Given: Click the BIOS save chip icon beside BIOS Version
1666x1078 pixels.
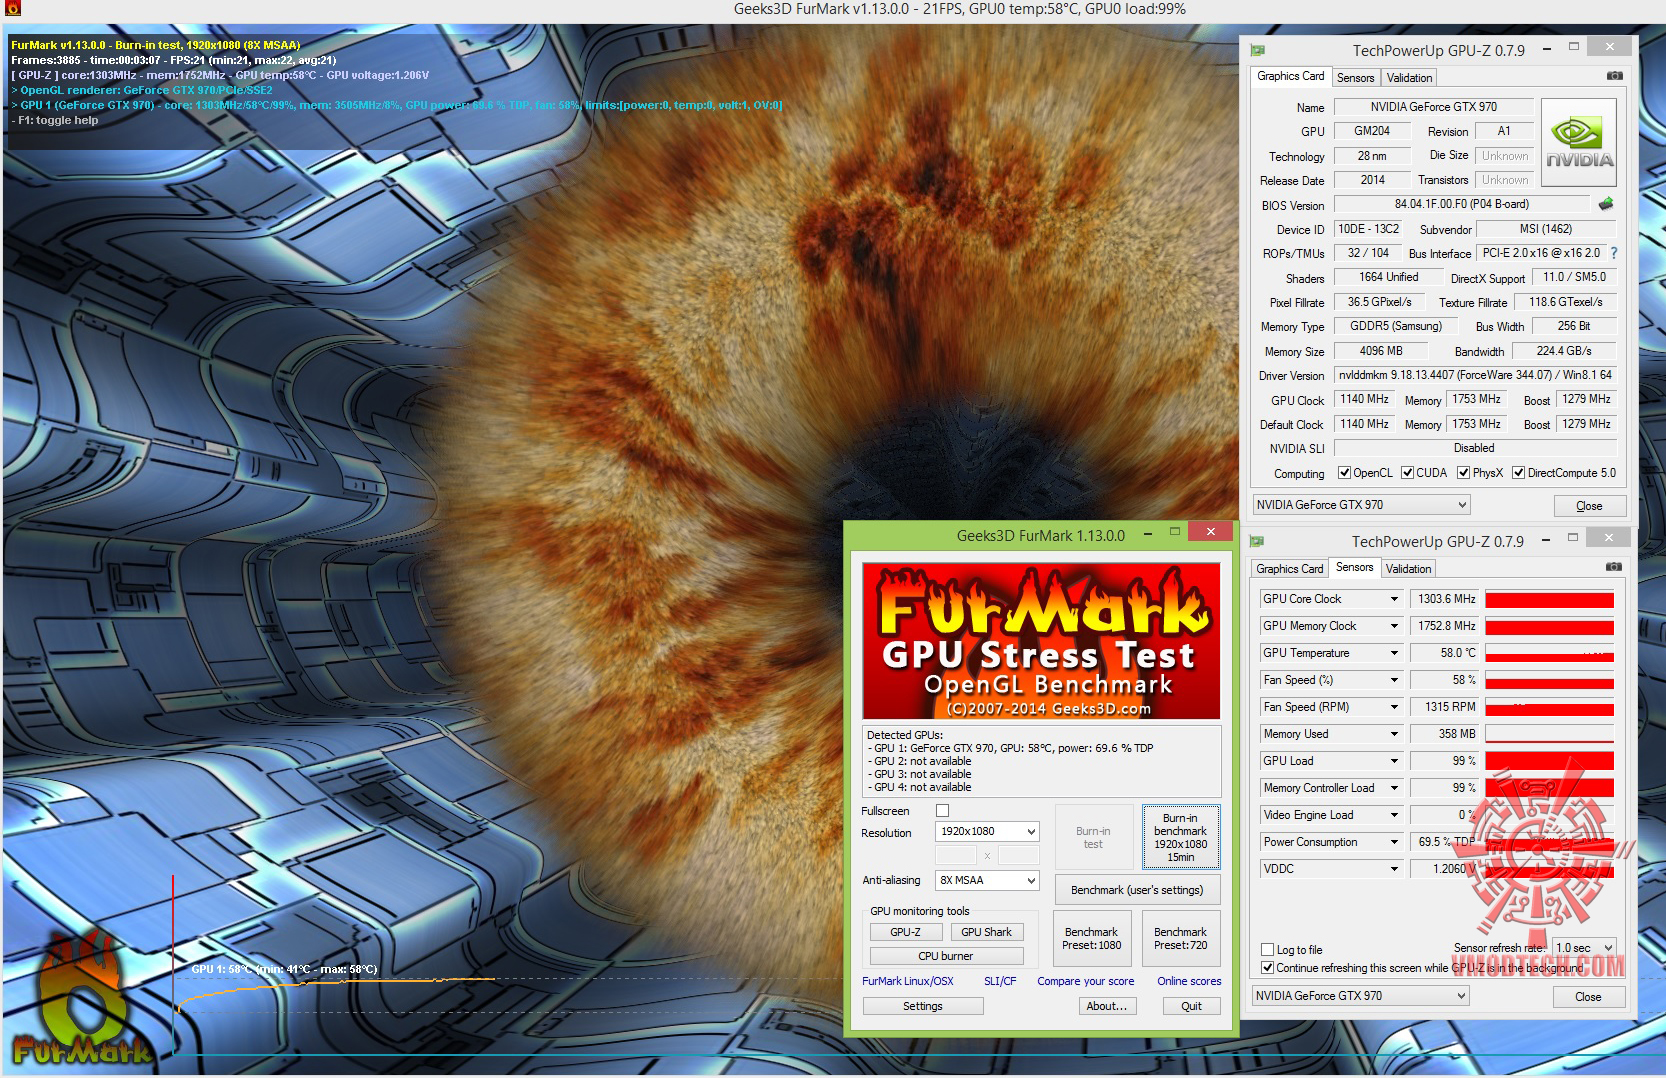Looking at the screenshot, I should pos(1606,204).
